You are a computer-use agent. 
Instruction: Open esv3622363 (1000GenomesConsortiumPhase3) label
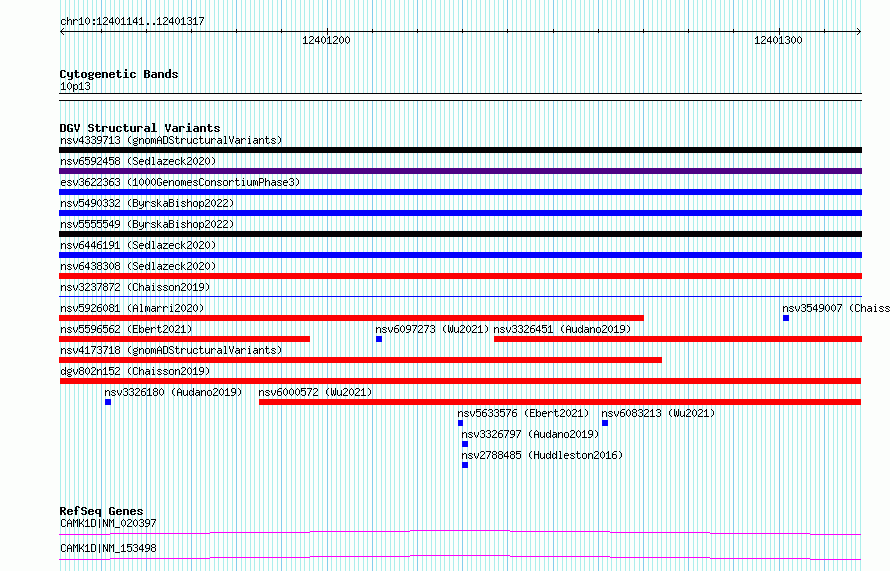coord(180,182)
